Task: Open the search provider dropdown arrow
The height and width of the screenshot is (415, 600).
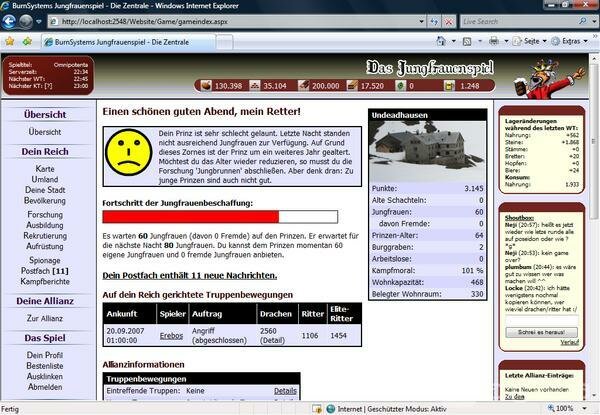Action: (594, 22)
